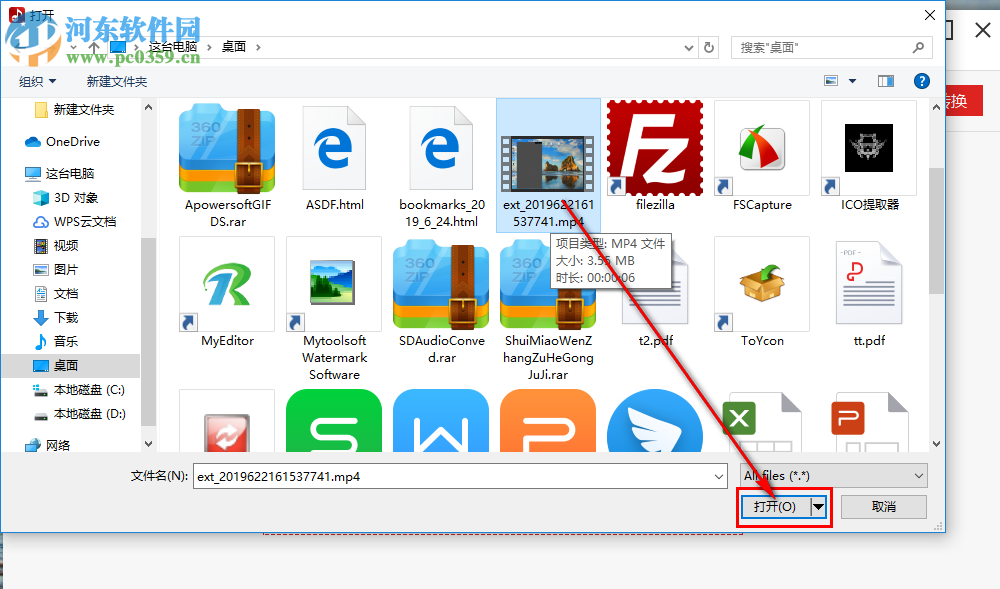Select the ApowersoftGIFDS.rar archive file
This screenshot has height=589, width=1000.
[x=227, y=166]
